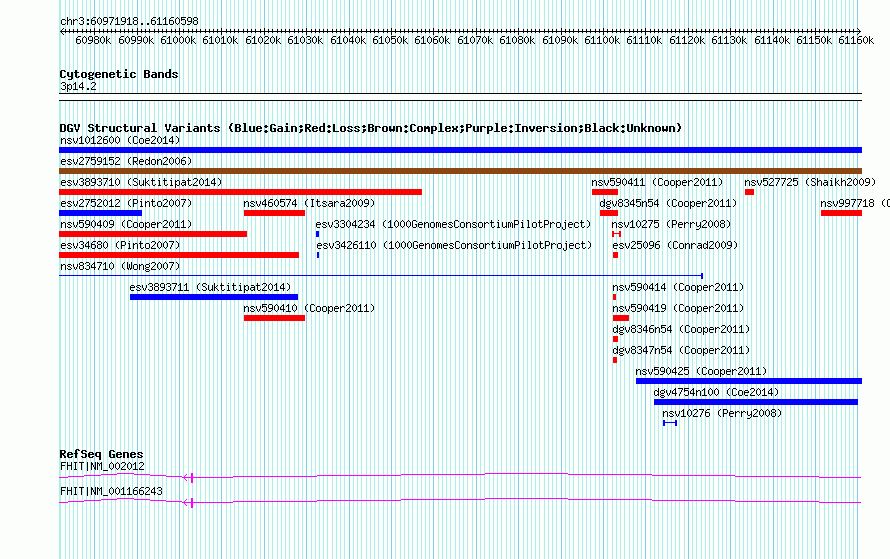The image size is (890, 559).
Task: Open nsv460574 (Itsara2009) variant
Action: click(x=309, y=203)
